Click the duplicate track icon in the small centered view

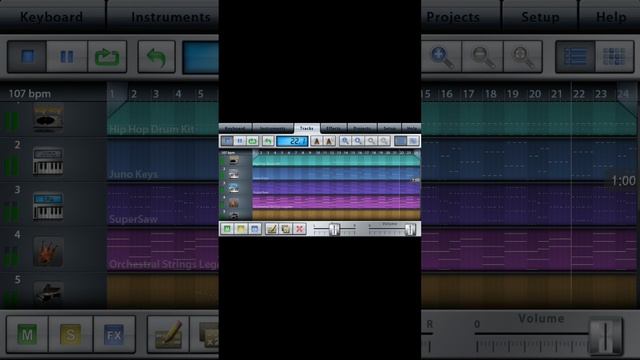click(x=286, y=229)
